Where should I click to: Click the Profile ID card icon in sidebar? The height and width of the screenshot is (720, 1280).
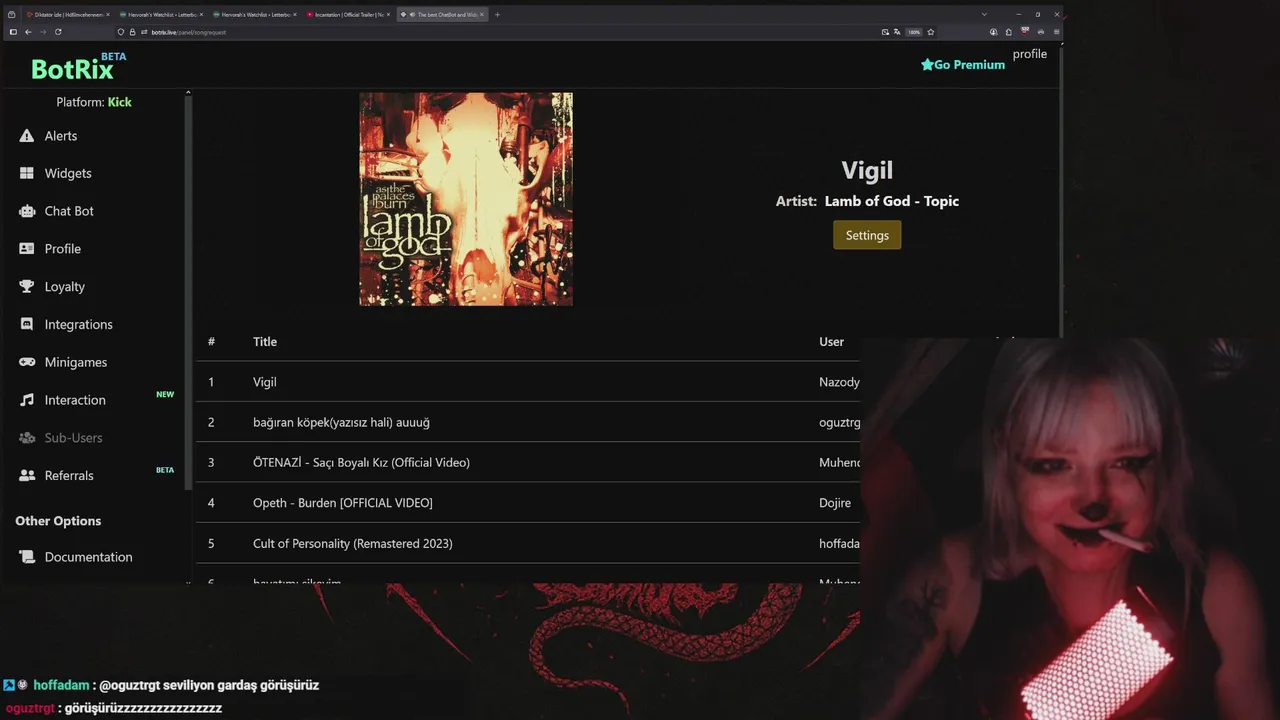[27, 249]
